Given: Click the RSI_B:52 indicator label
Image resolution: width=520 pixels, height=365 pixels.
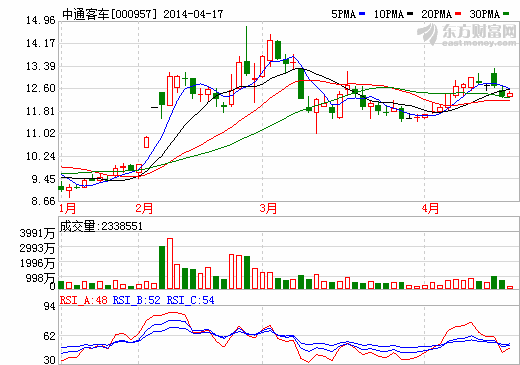Looking at the screenshot, I should pos(136,300).
